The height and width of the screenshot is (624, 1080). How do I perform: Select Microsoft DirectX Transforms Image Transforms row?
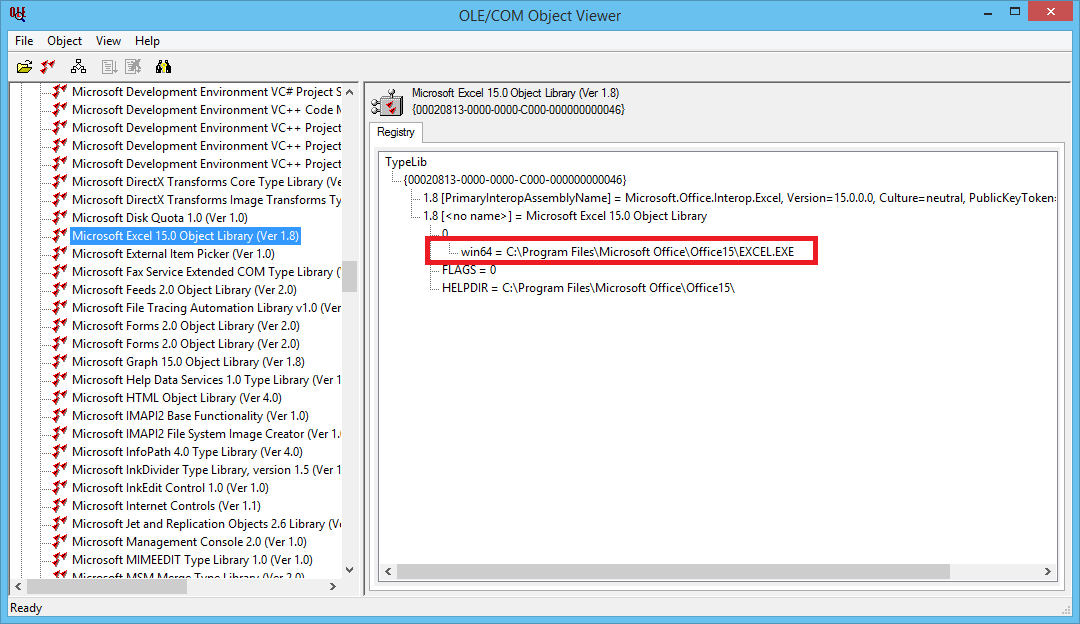[x=206, y=200]
